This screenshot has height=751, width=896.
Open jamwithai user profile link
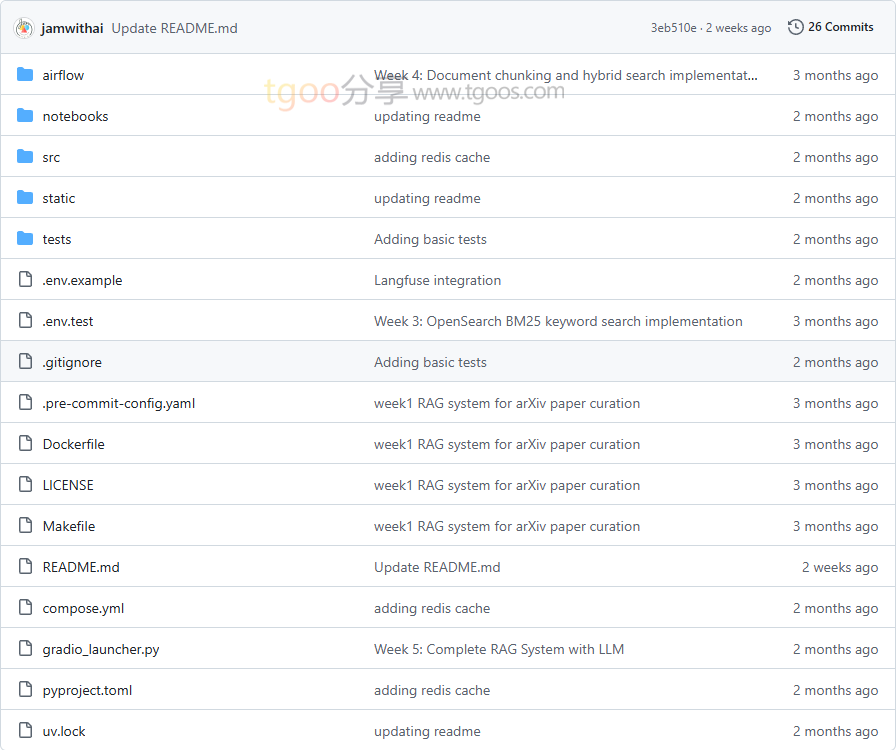click(x=72, y=28)
